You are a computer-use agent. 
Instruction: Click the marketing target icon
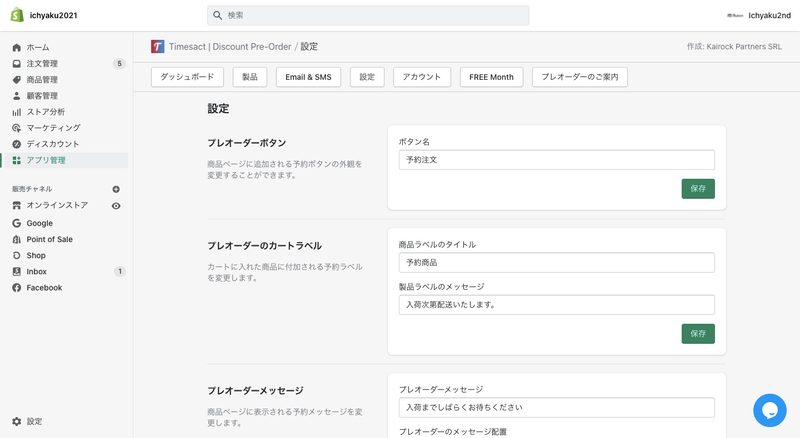point(17,128)
